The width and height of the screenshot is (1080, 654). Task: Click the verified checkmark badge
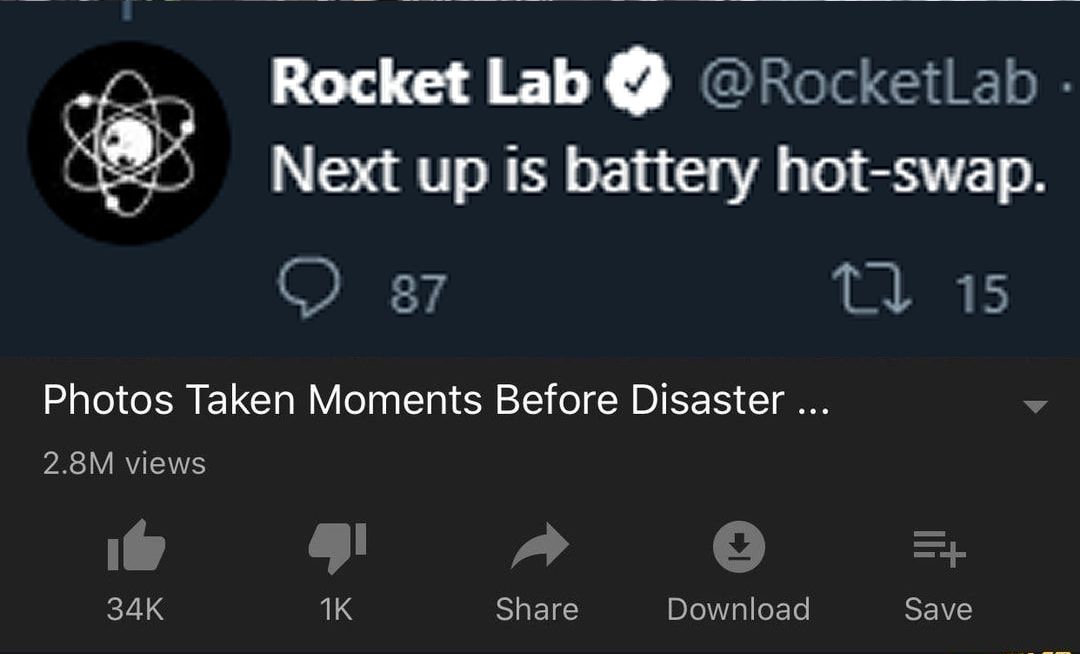(x=640, y=83)
